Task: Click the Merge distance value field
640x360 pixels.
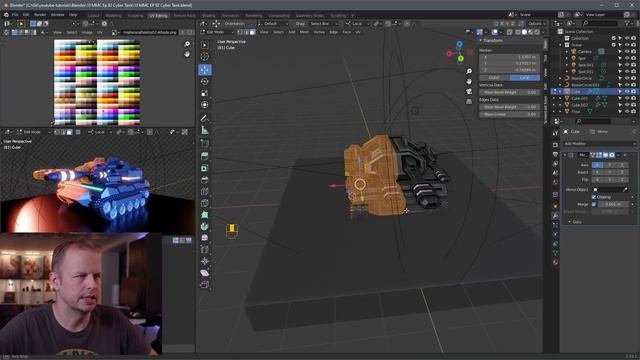Action: click(613, 204)
